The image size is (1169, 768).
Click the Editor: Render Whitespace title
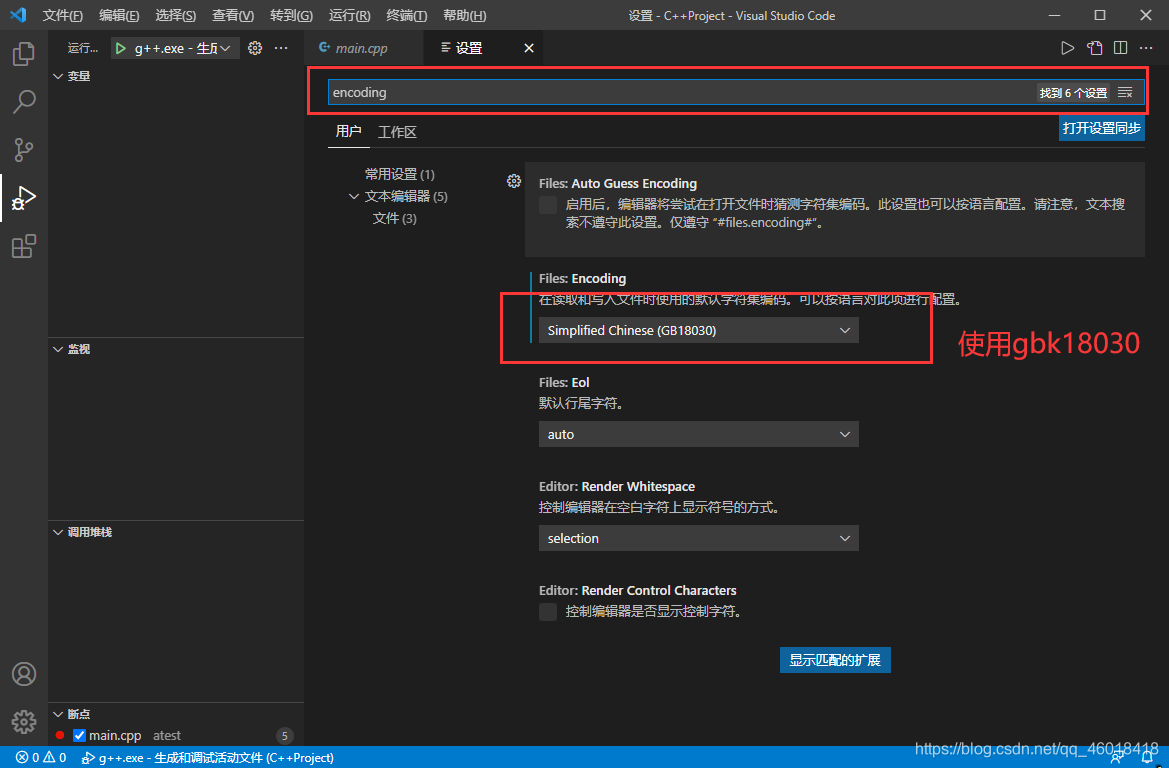click(x=617, y=486)
